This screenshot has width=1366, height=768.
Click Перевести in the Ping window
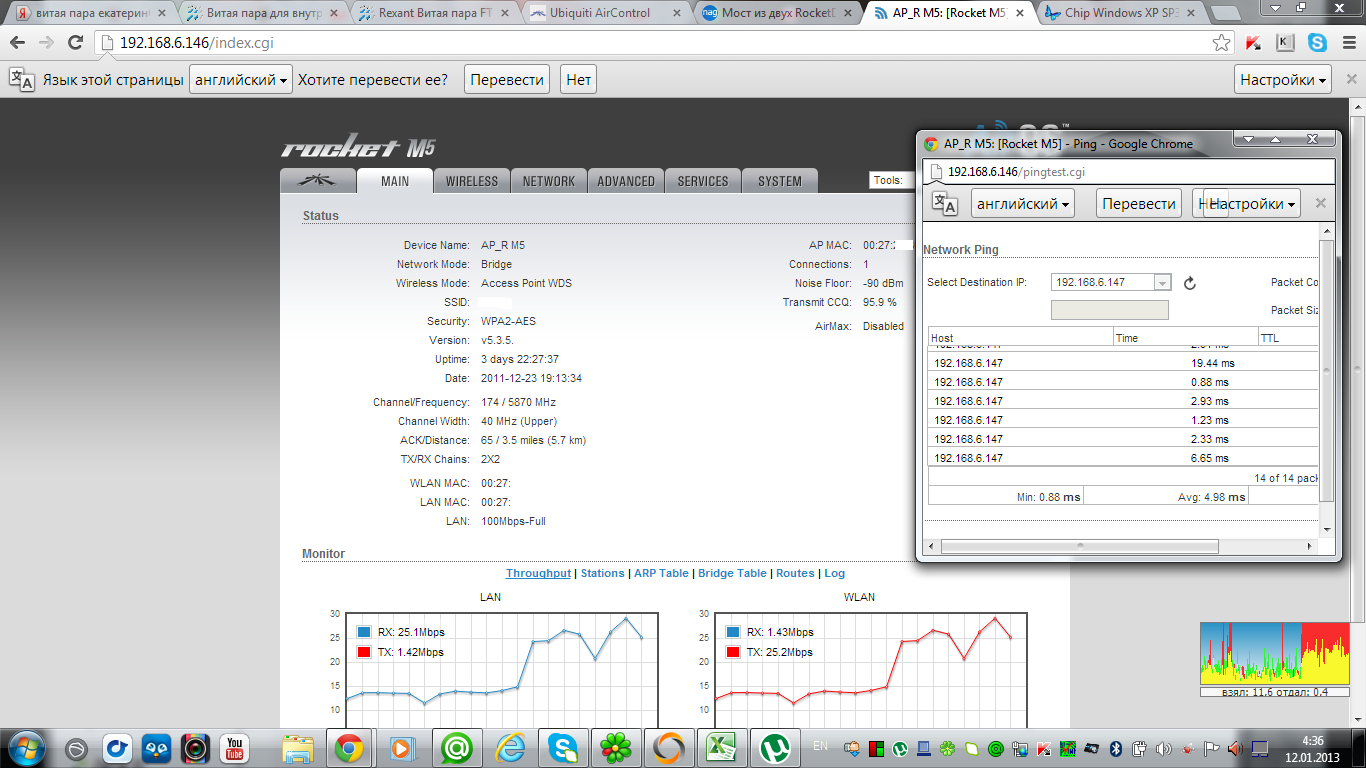[1139, 203]
